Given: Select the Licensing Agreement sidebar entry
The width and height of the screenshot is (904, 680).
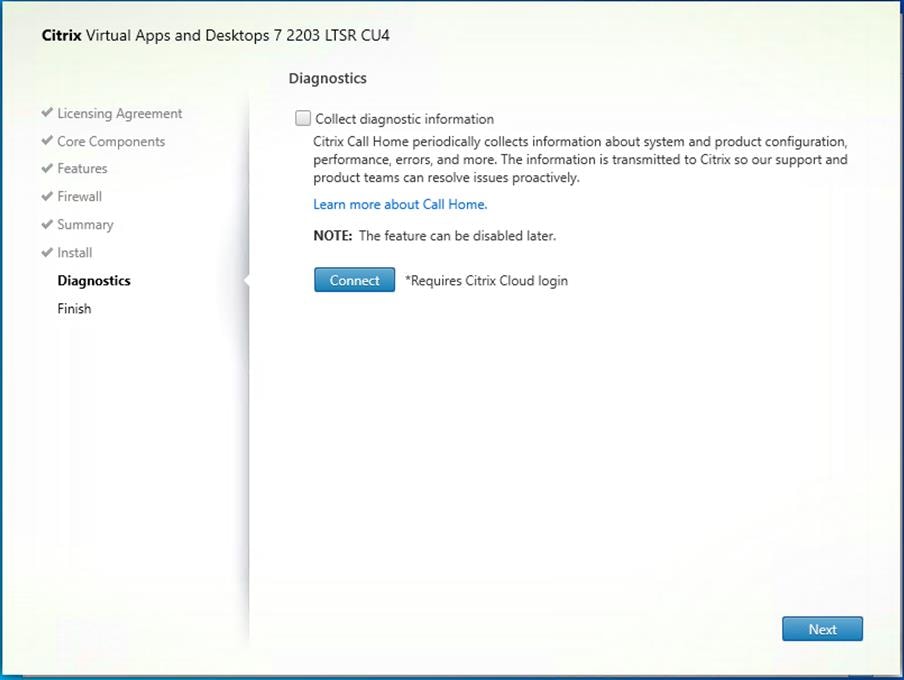Looking at the screenshot, I should (x=119, y=113).
